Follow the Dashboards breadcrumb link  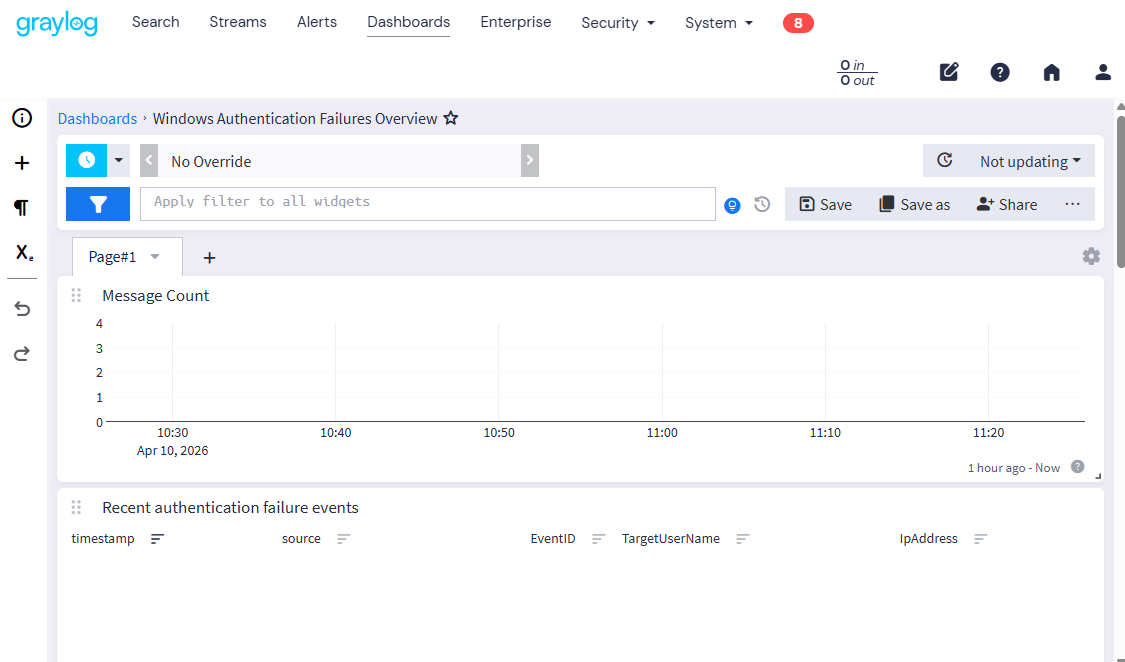pos(97,118)
